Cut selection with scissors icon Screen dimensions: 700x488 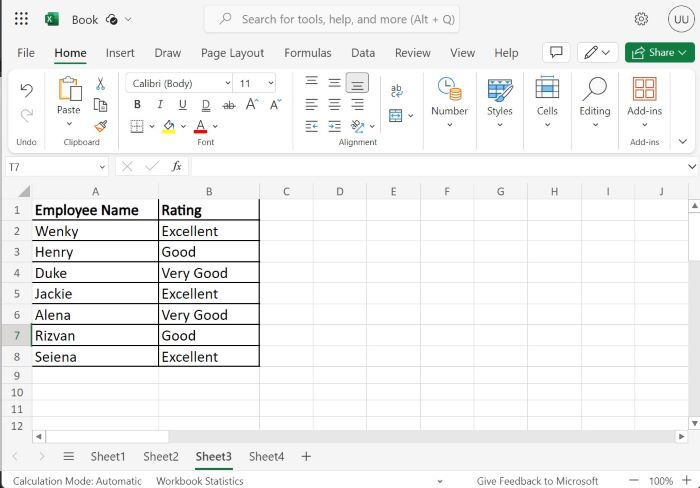pos(100,83)
